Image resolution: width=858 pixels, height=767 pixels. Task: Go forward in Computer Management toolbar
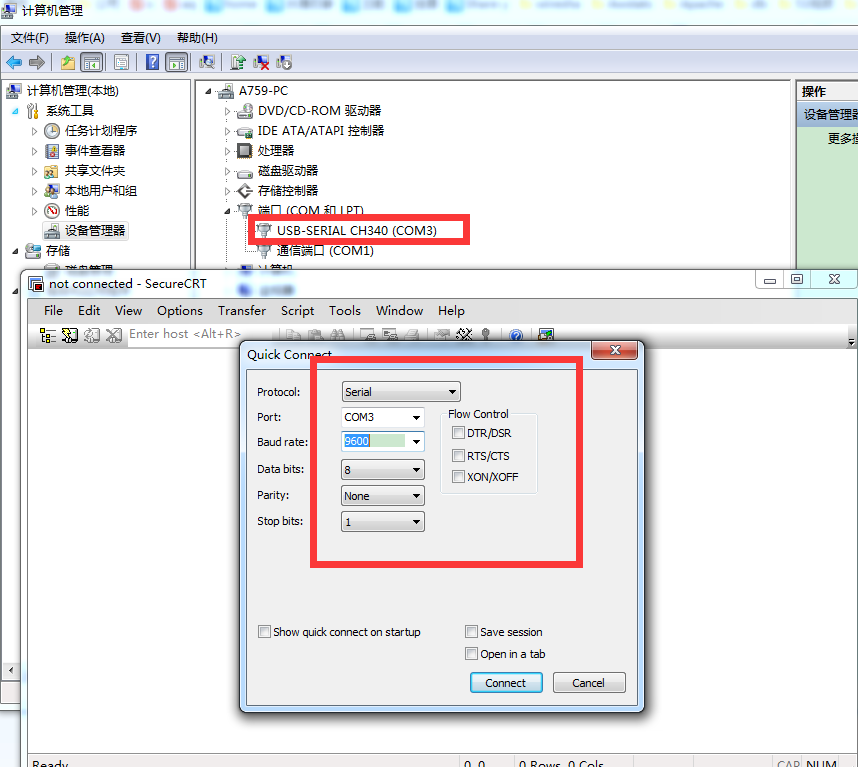coord(37,62)
